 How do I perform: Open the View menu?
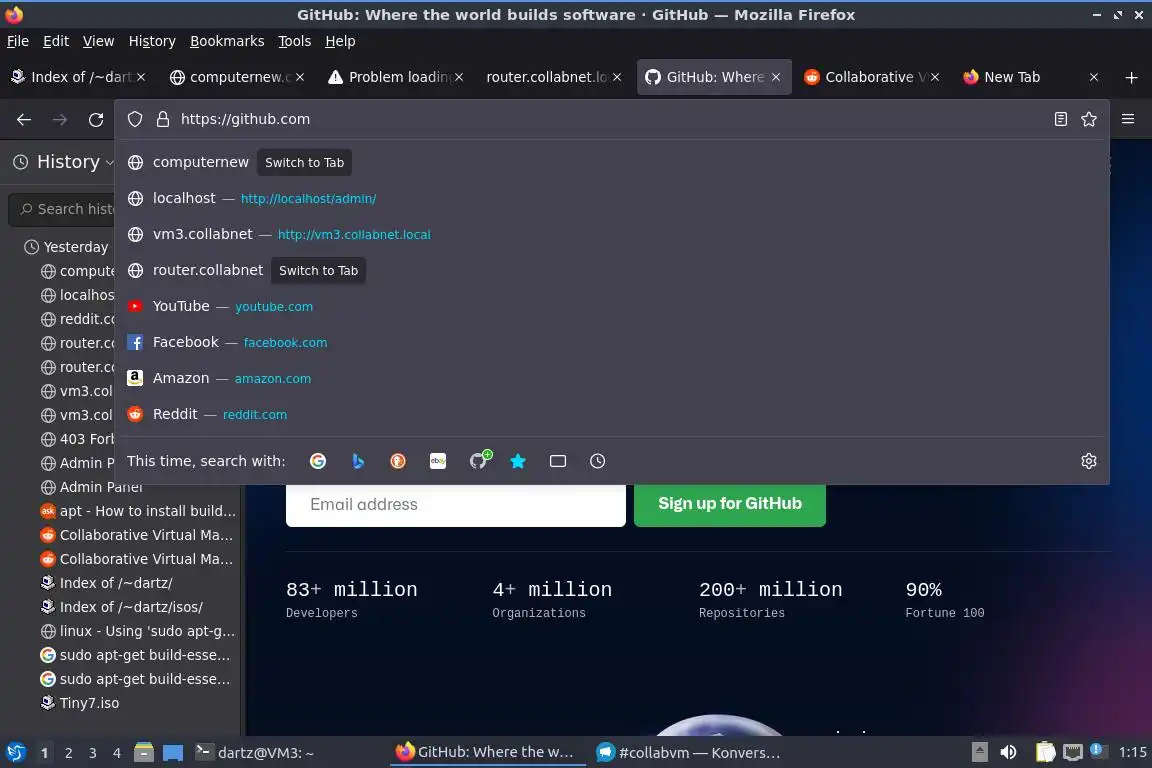(98, 41)
